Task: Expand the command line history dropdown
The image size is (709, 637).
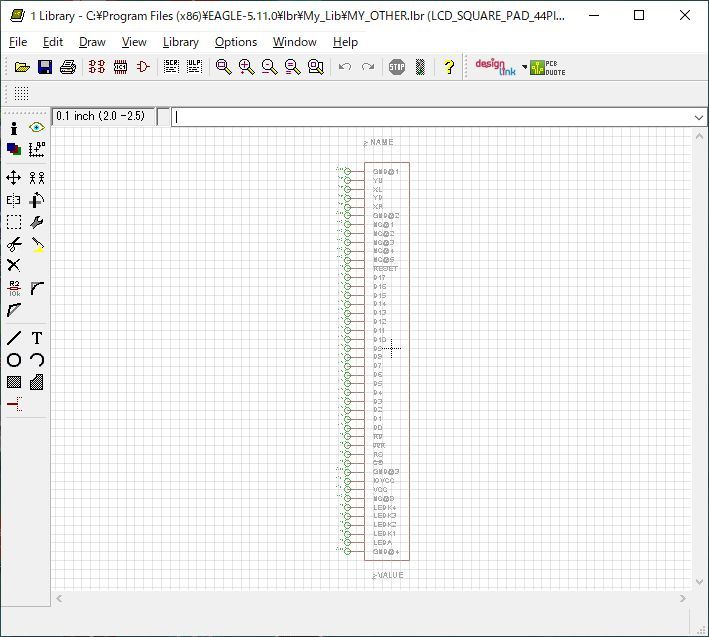Action: (698, 117)
